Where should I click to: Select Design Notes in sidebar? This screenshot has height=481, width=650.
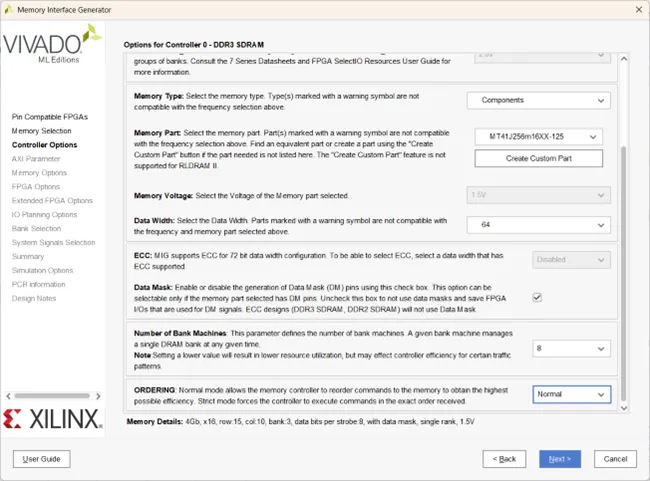[34, 299]
